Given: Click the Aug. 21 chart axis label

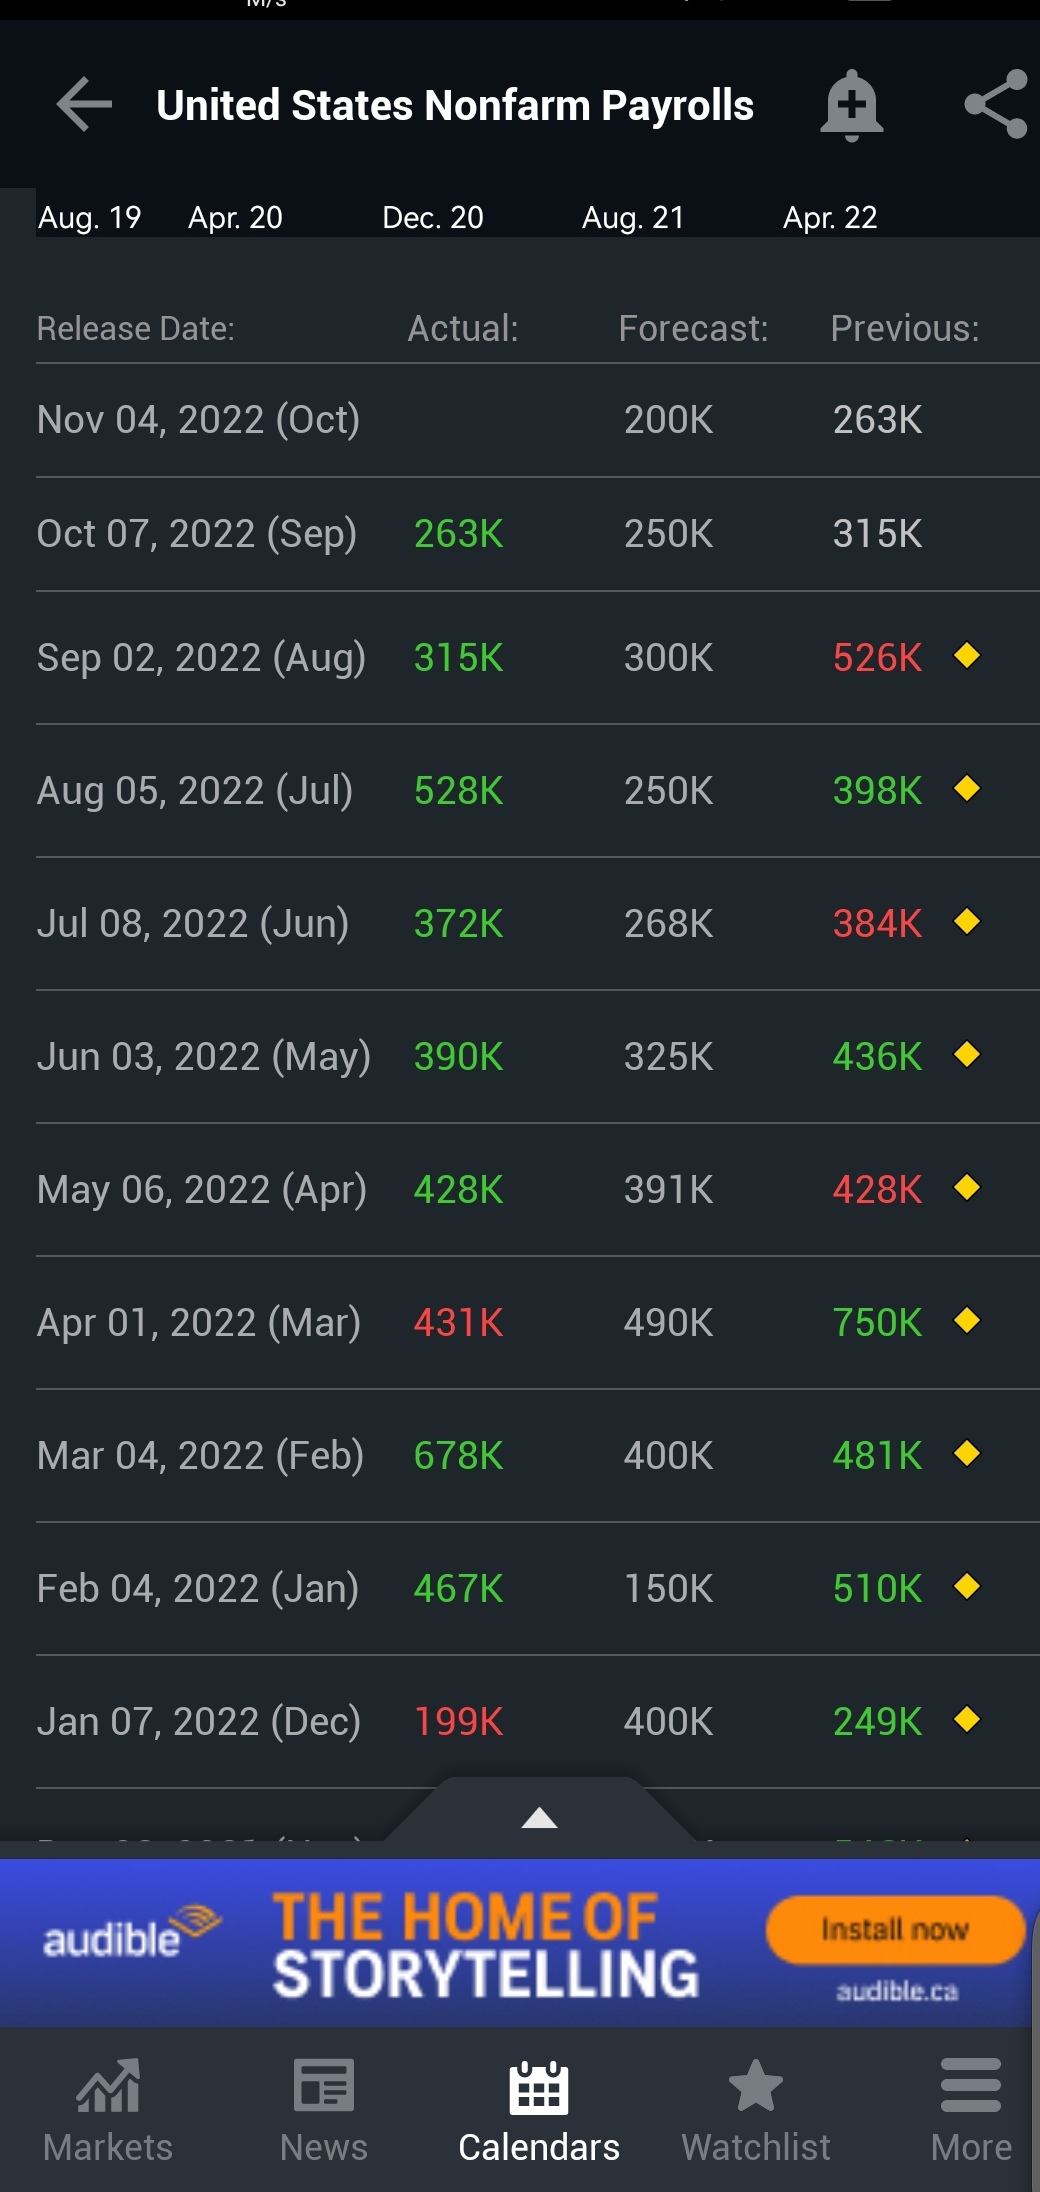Looking at the screenshot, I should 633,217.
